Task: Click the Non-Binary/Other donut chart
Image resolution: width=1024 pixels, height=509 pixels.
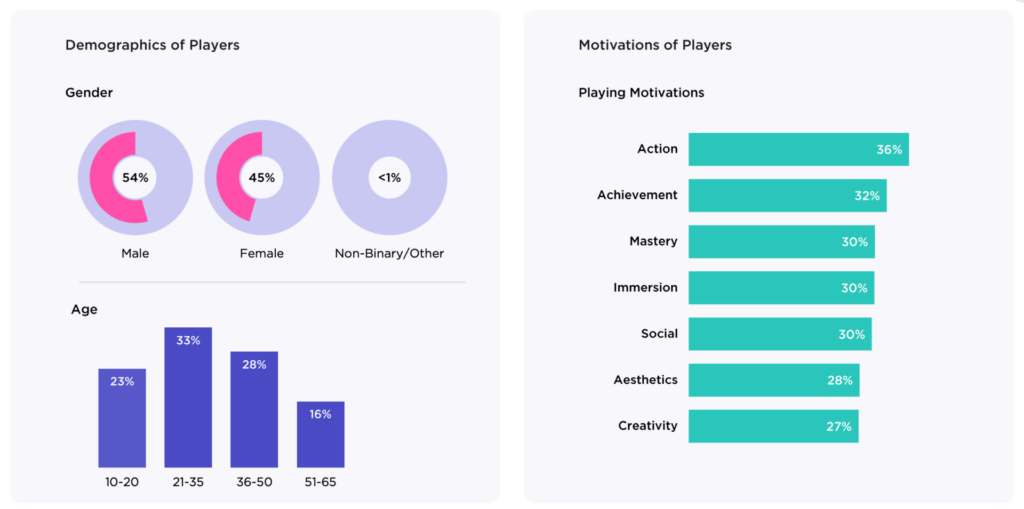Action: pos(389,177)
